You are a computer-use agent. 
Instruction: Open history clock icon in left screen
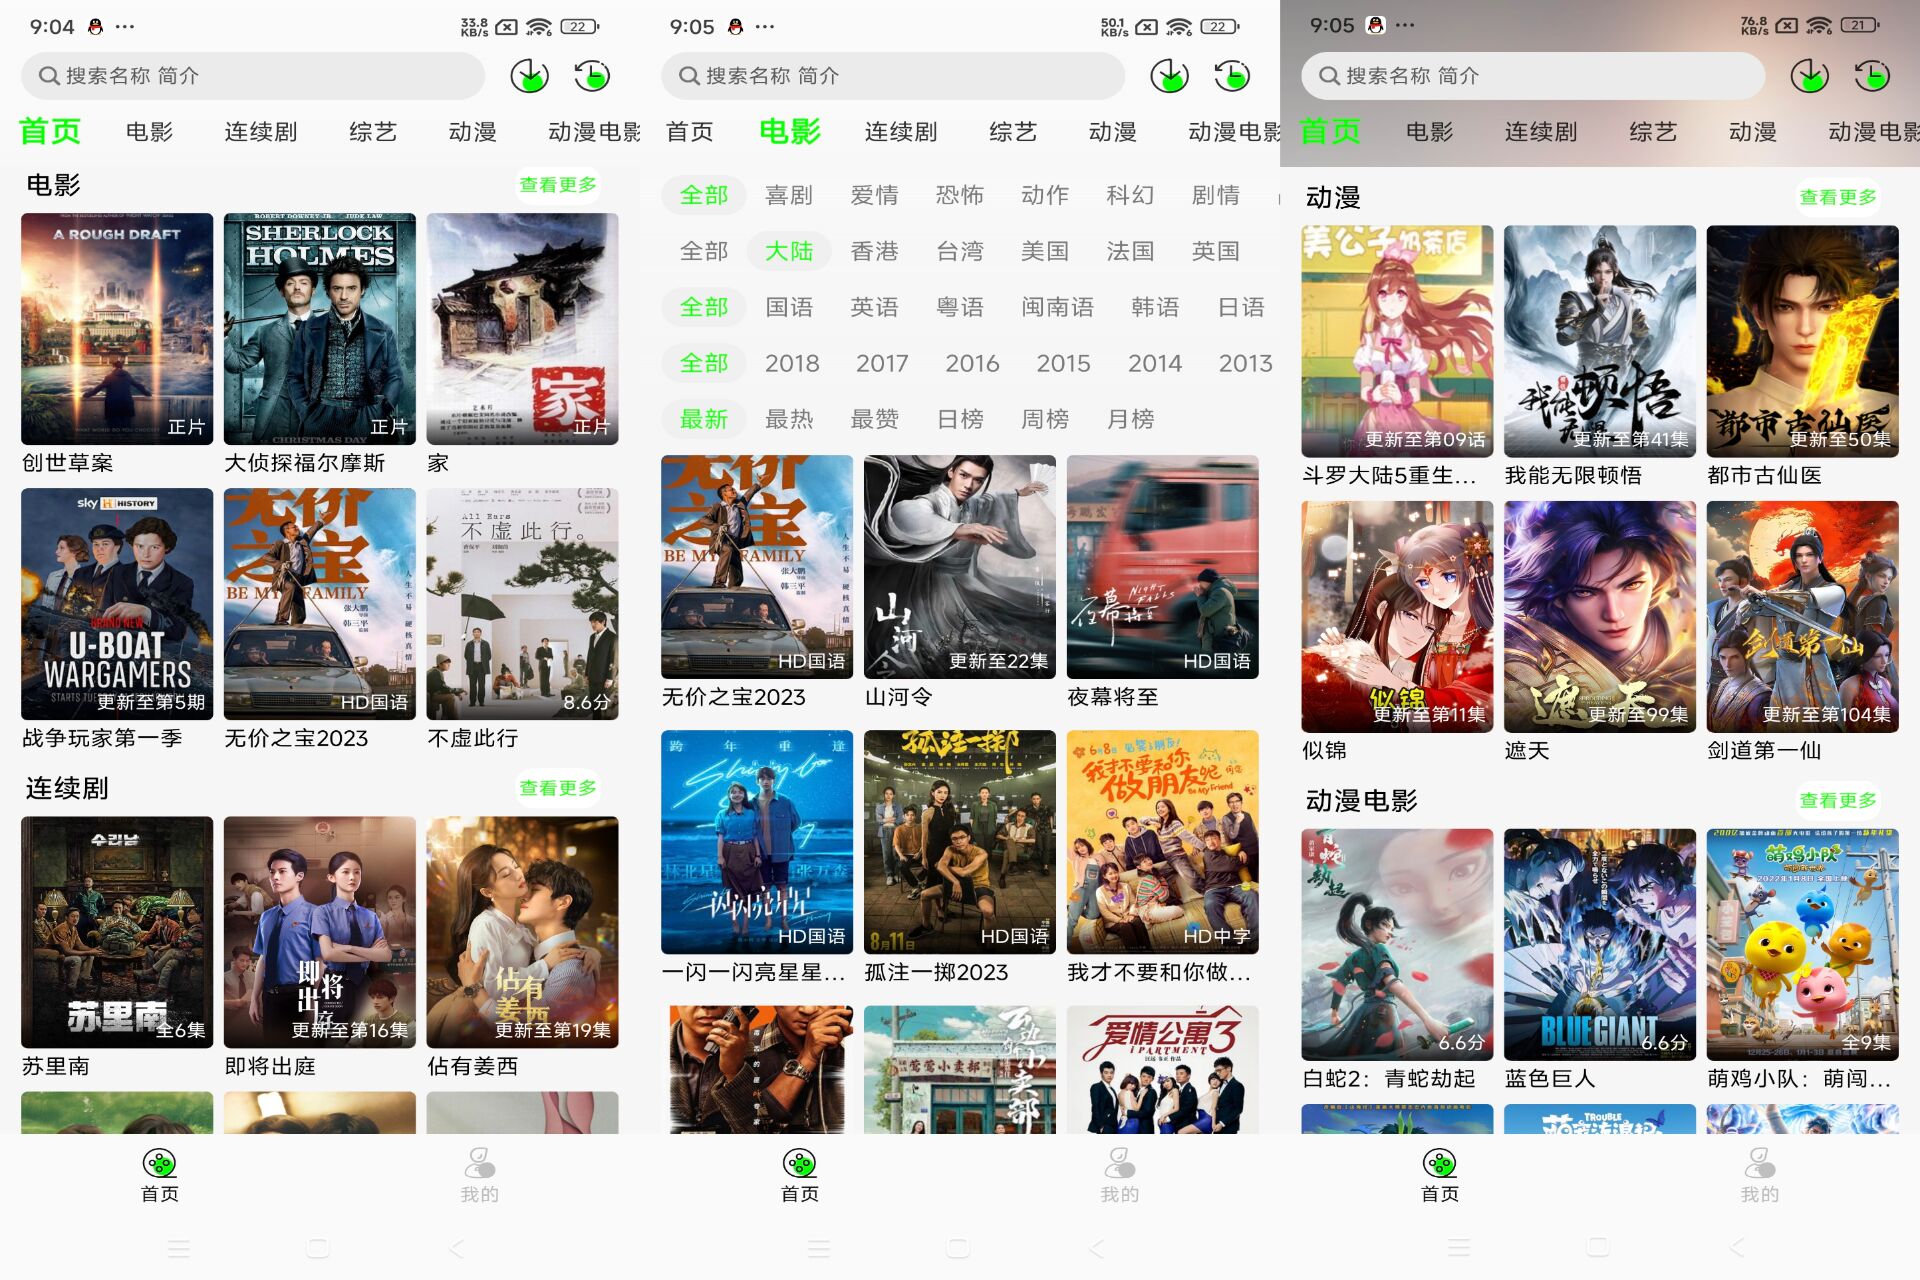(x=592, y=76)
